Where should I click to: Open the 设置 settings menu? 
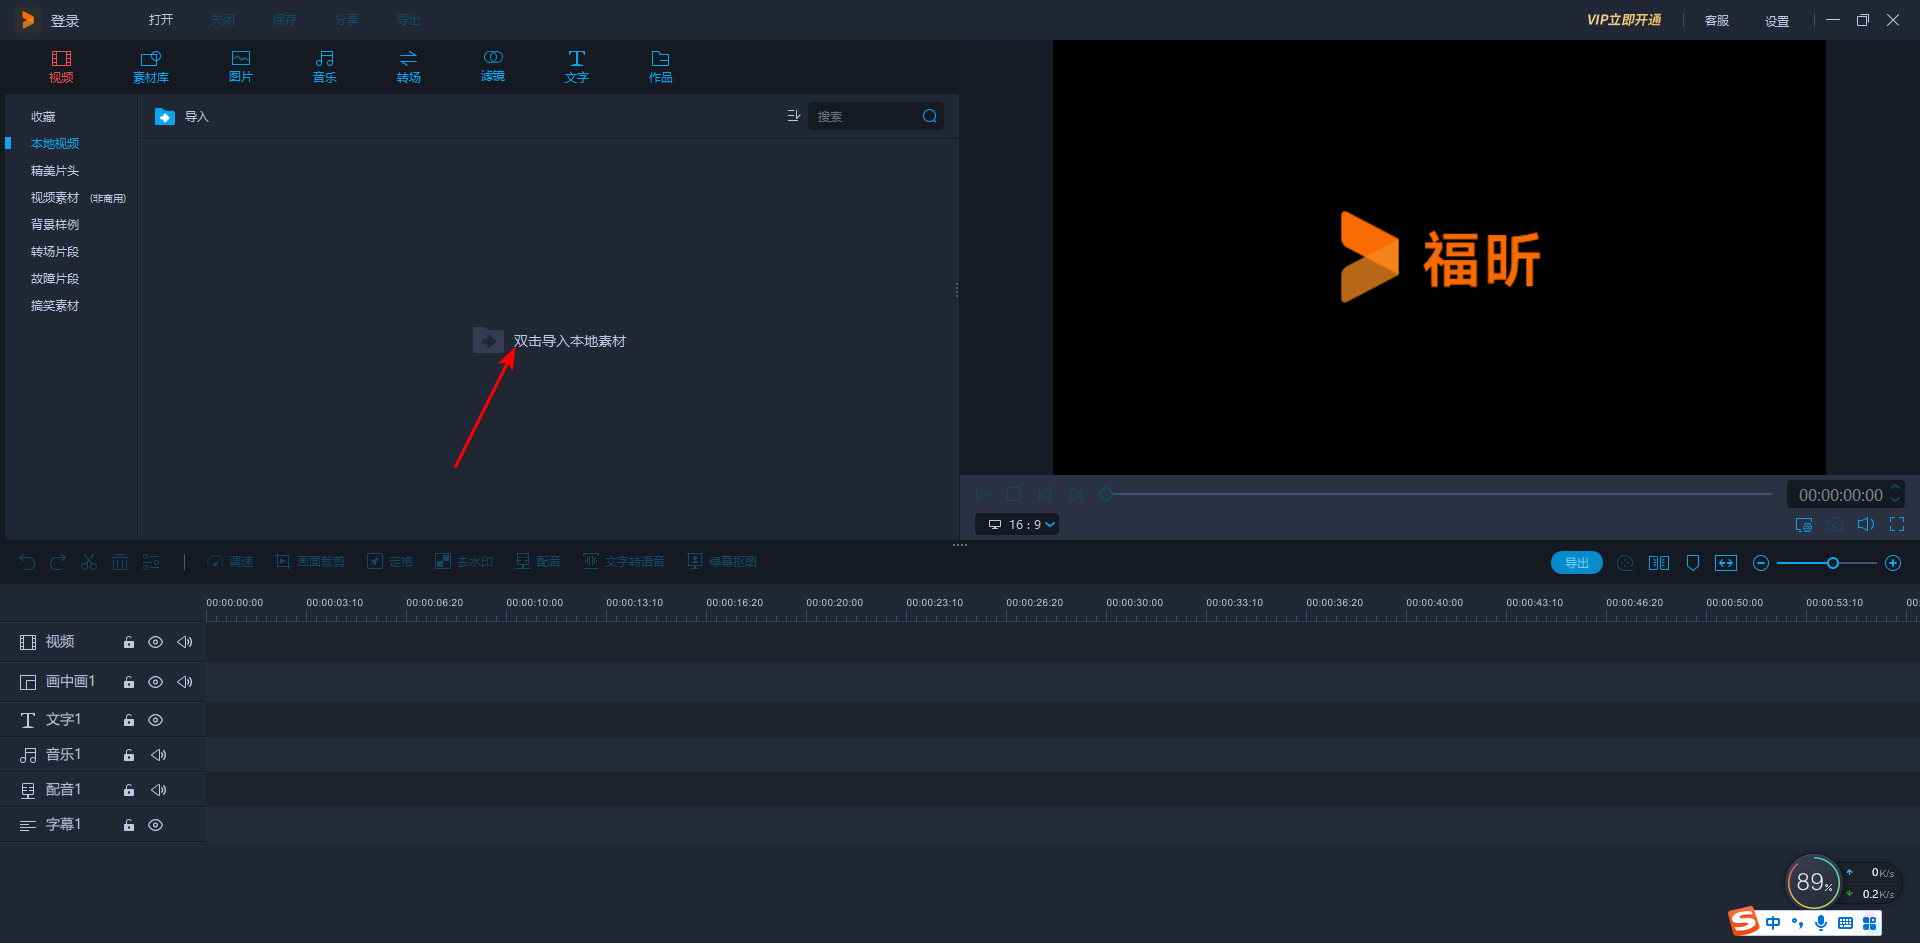coord(1776,21)
